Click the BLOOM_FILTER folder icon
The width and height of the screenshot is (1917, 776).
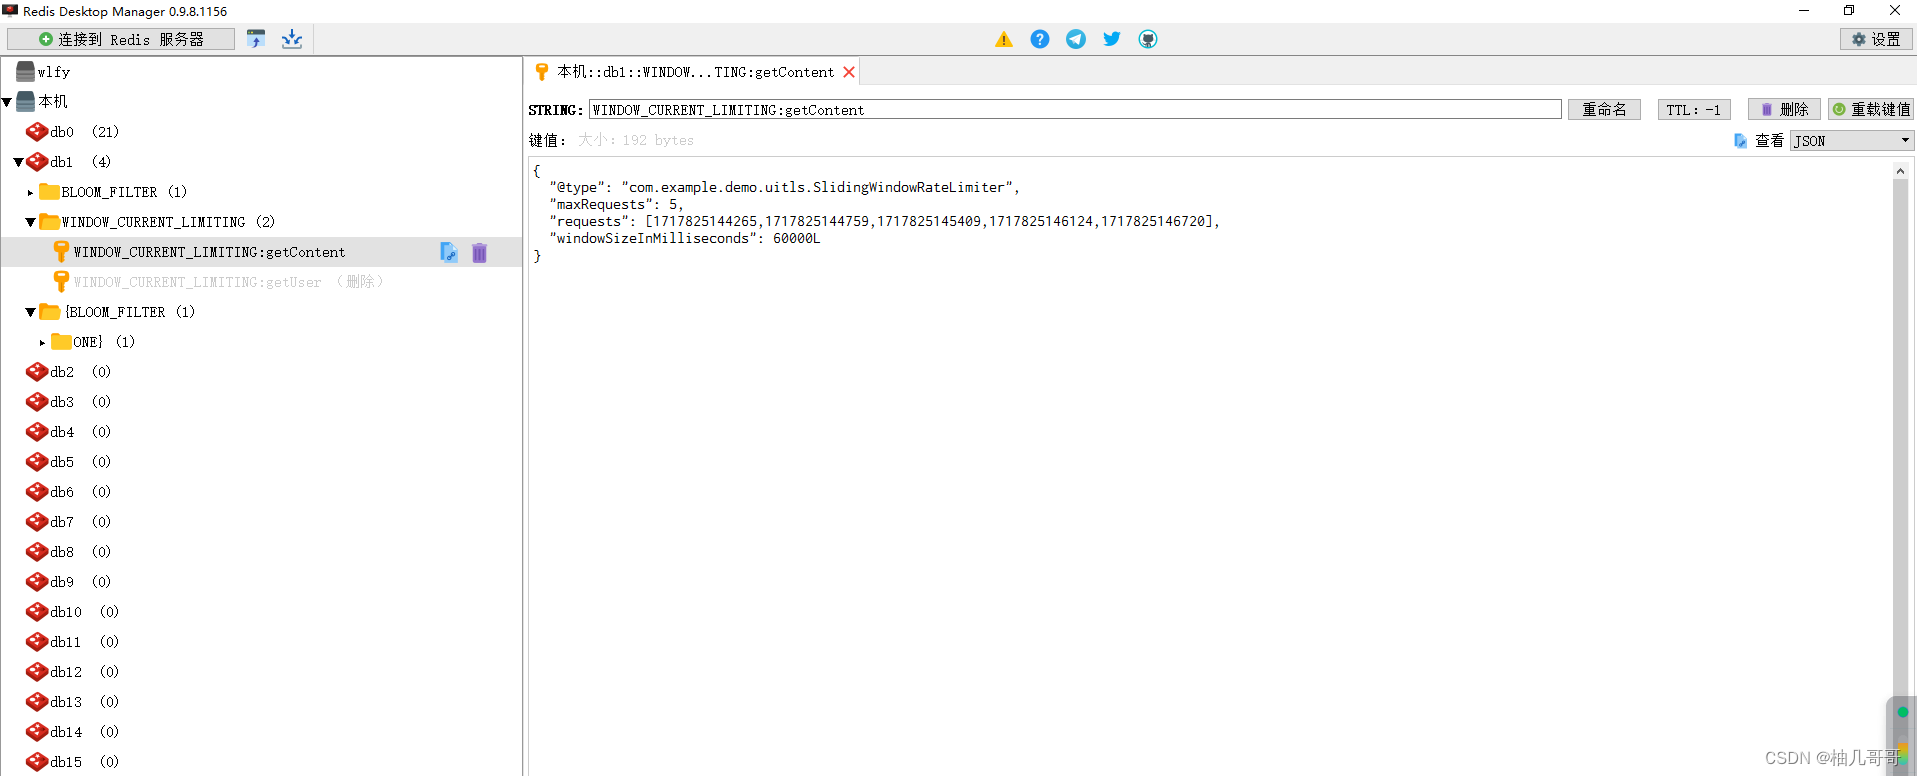[50, 192]
